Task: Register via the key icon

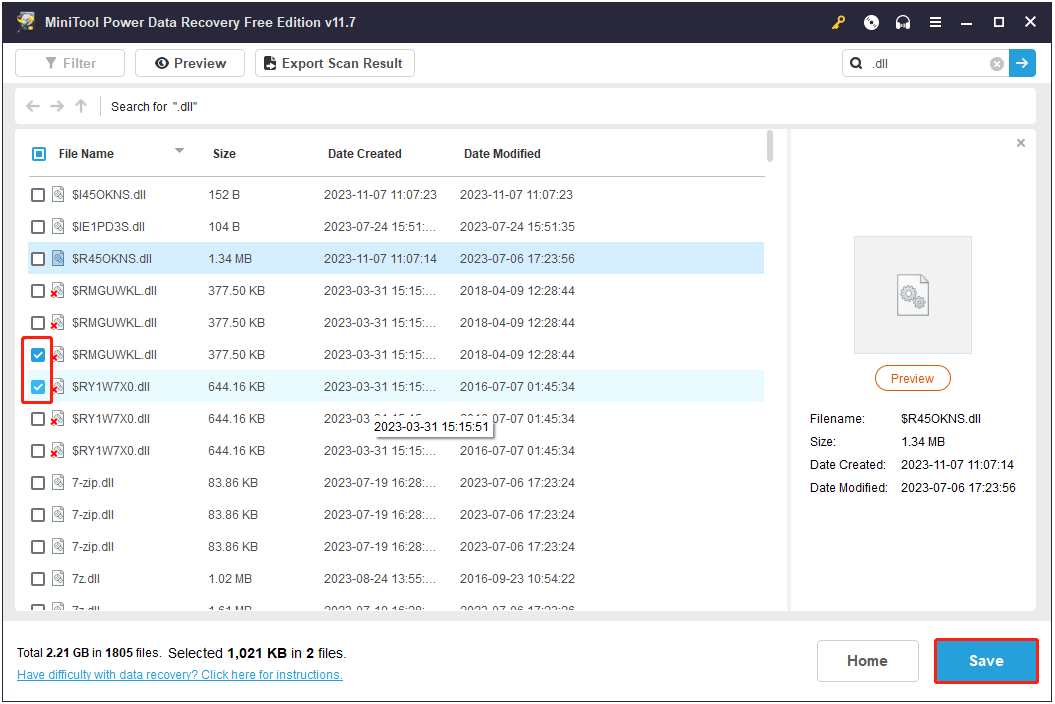Action: (838, 22)
